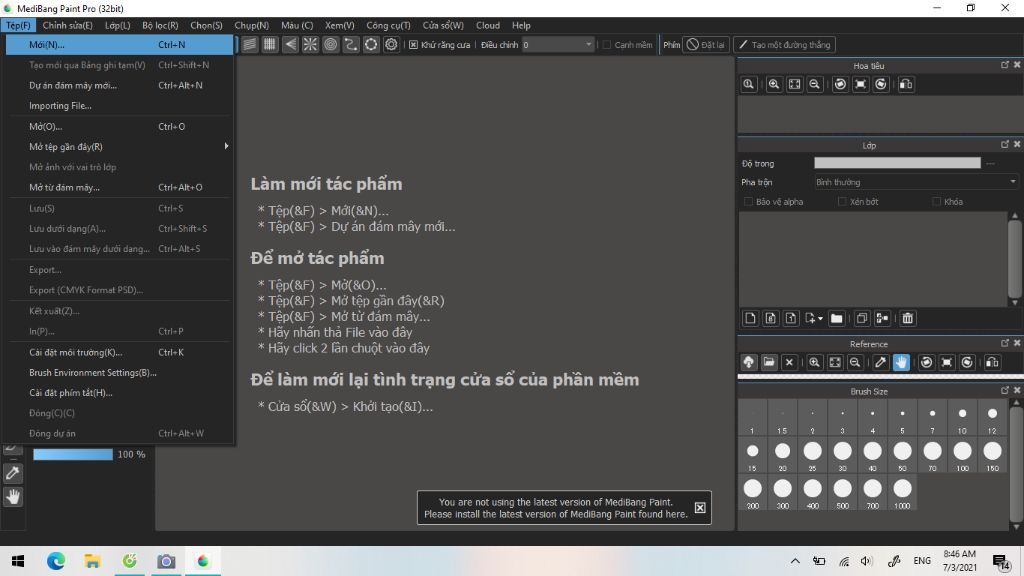Choose Brush Environment Settings(B)... entry
The image size is (1024, 576).
pyautogui.click(x=120, y=372)
